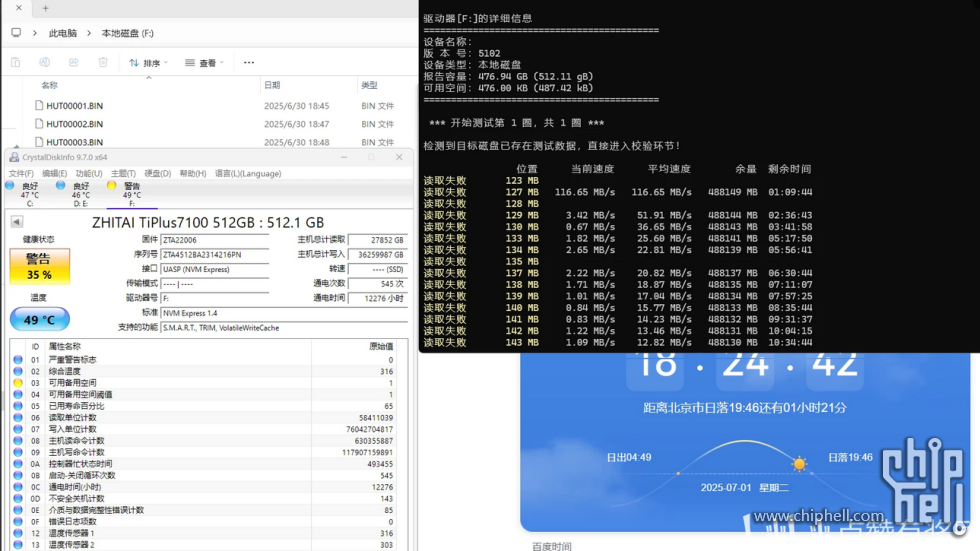
Task: Click the status circle of attribute 04 可用备用空间阈值
Action: pyautogui.click(x=18, y=394)
